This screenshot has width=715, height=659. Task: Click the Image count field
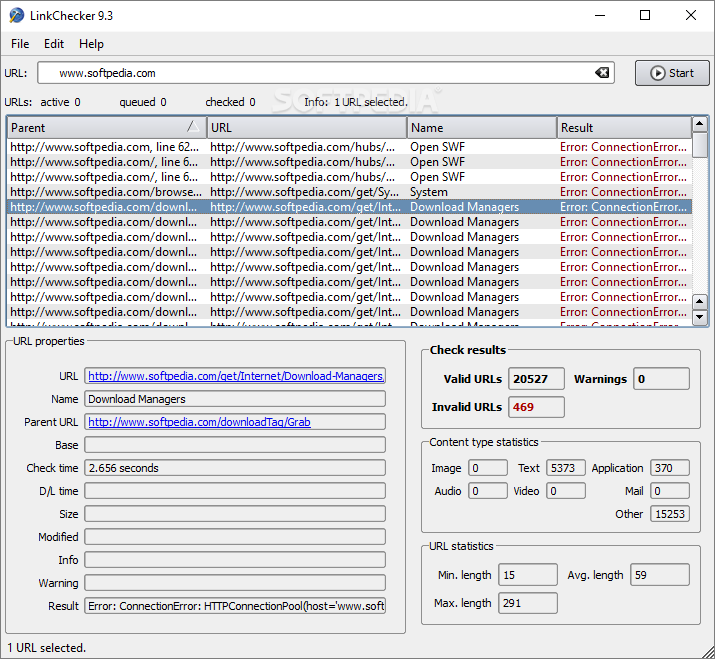pos(487,468)
